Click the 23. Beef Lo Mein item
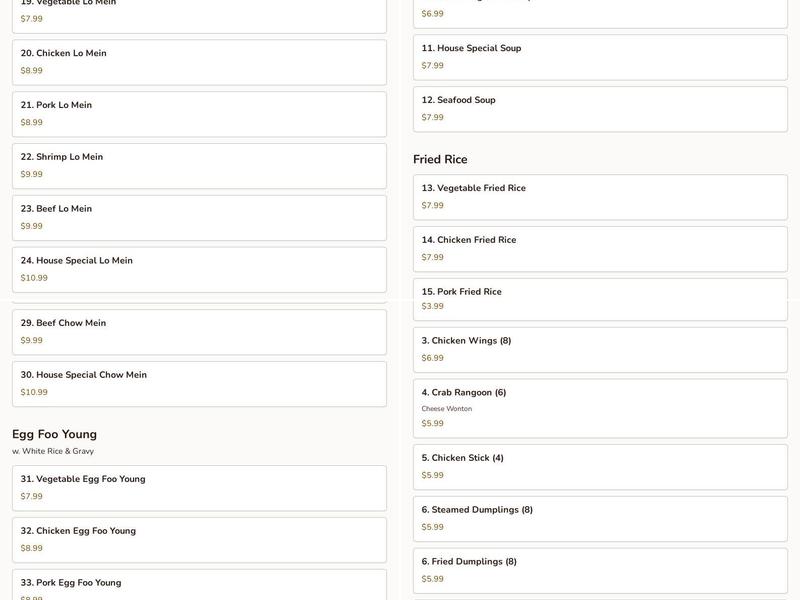 tap(199, 218)
